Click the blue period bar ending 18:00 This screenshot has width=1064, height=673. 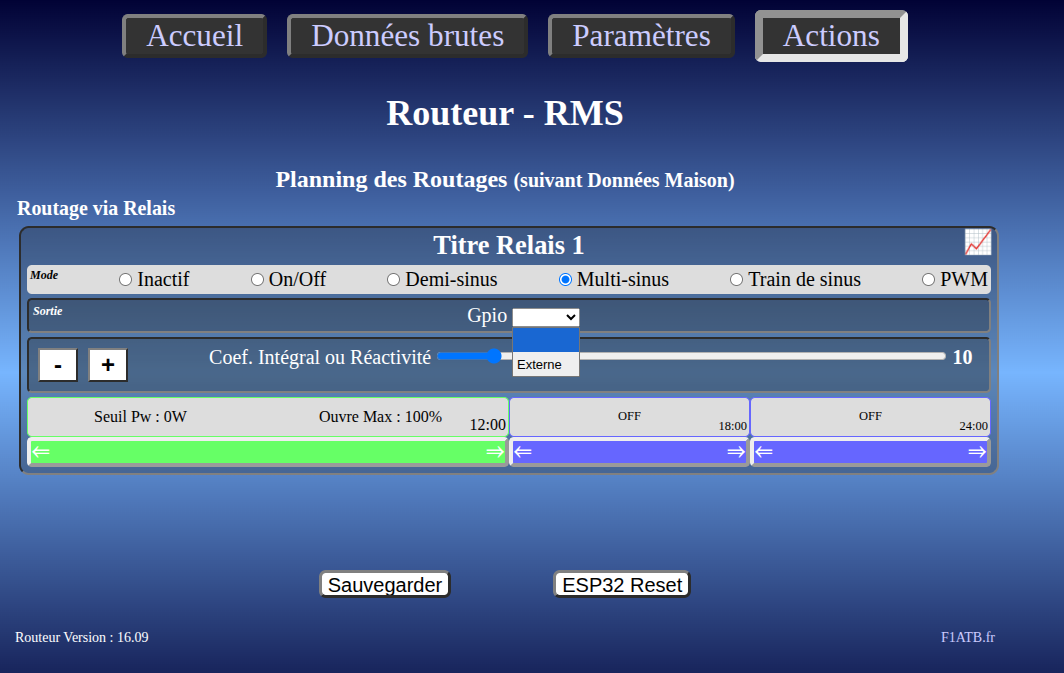coord(629,452)
